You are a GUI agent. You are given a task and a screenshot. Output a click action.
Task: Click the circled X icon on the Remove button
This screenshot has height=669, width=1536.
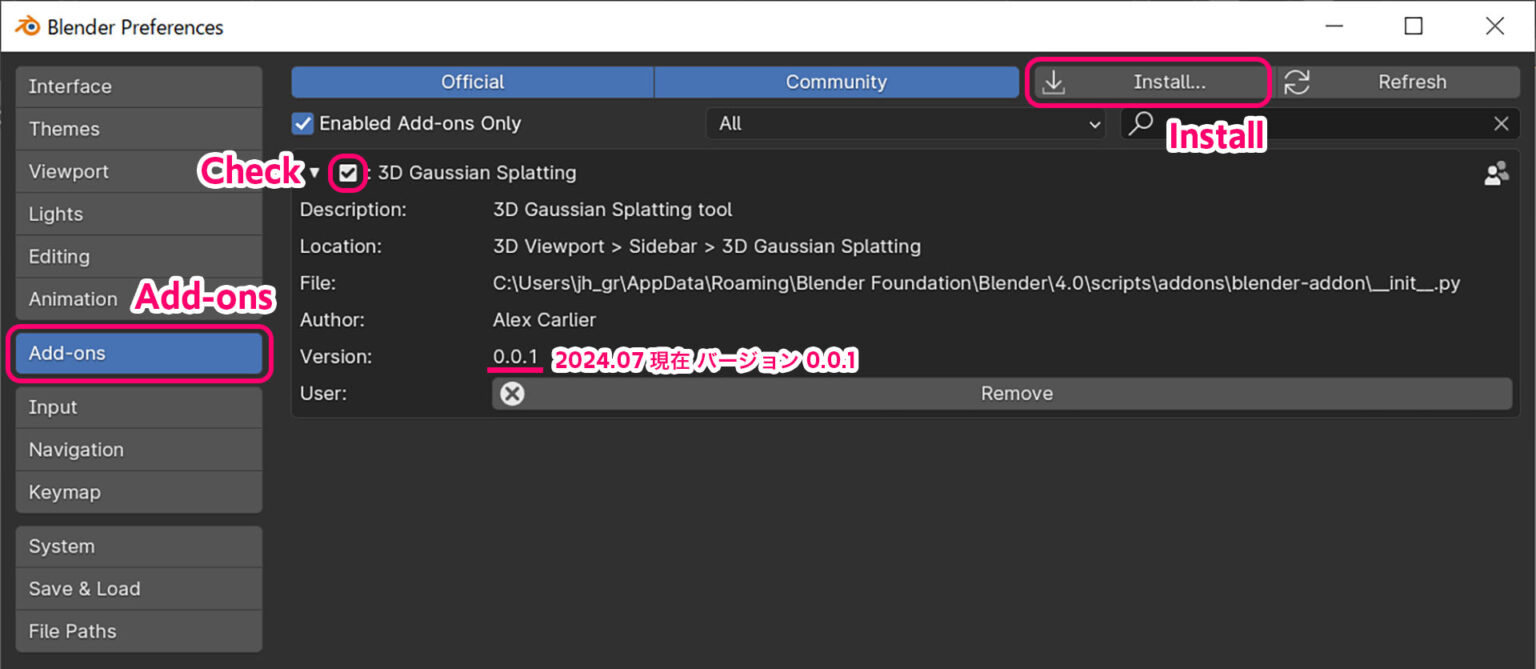click(512, 393)
